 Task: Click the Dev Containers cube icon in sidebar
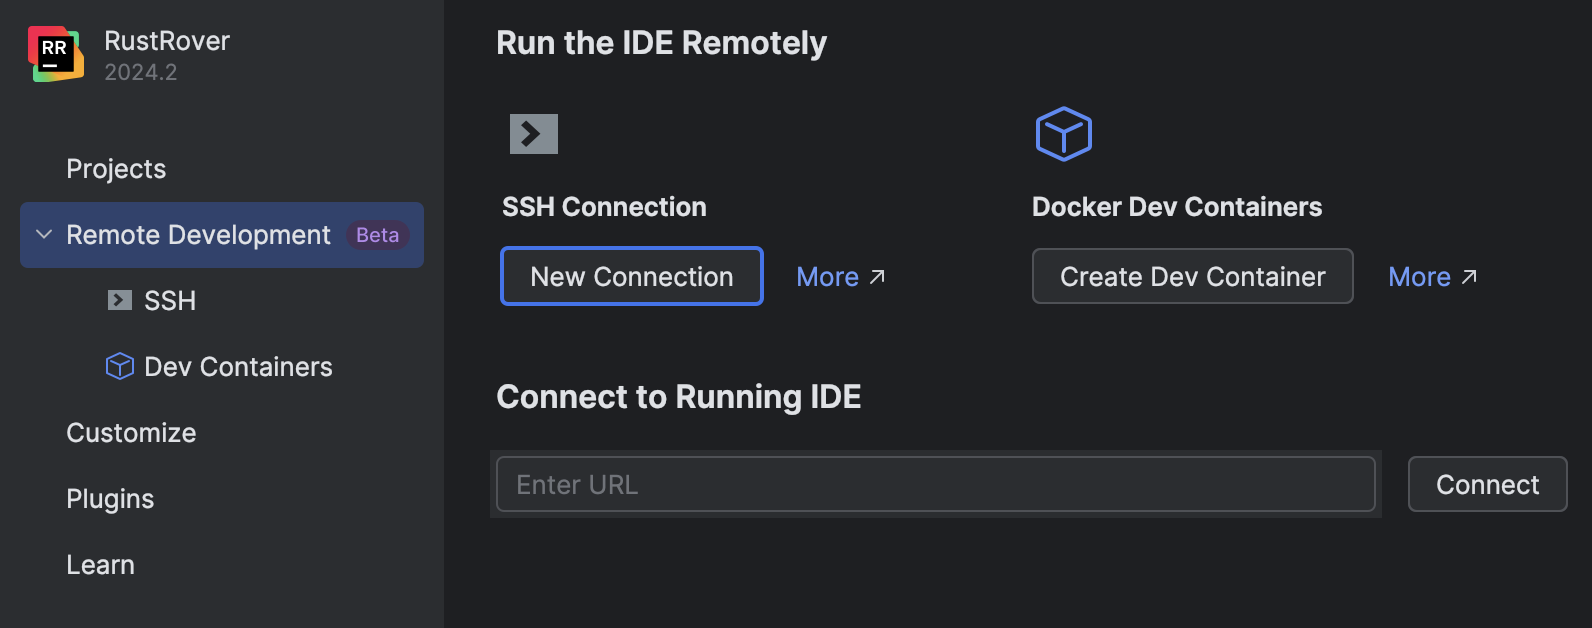coord(120,367)
